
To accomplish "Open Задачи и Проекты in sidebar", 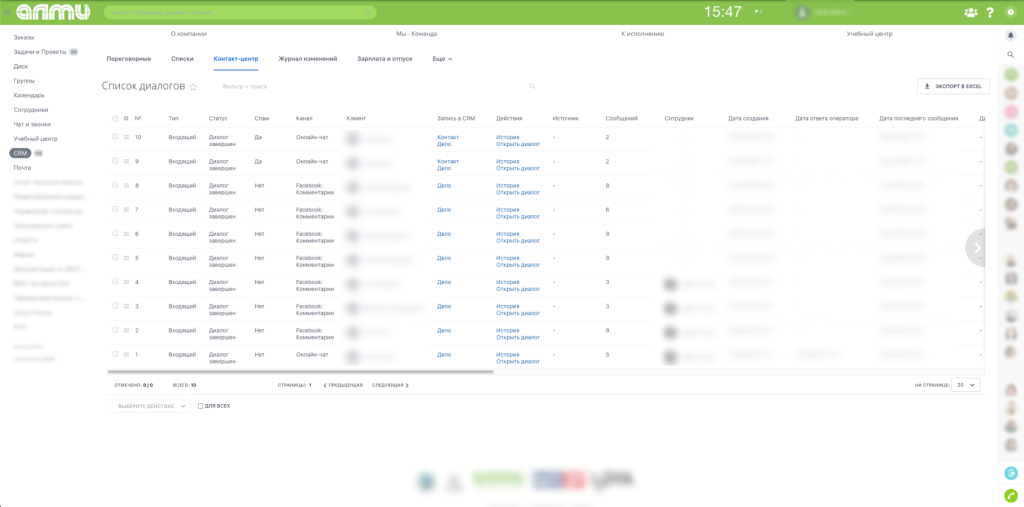I will 40,52.
